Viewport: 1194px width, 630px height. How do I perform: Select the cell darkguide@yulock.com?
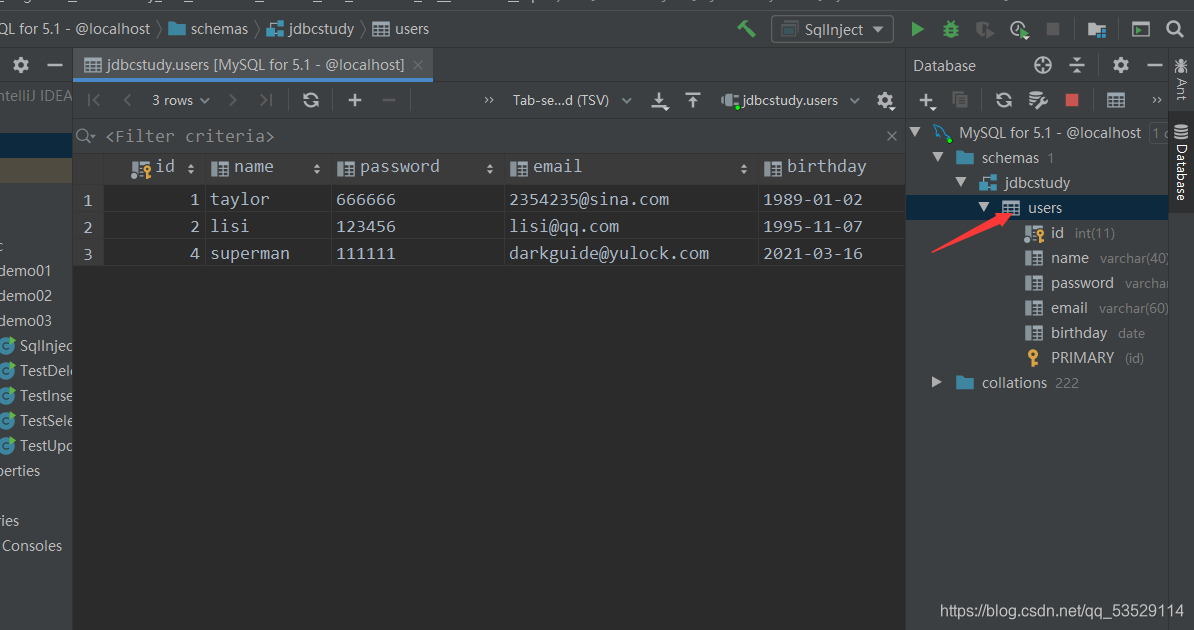tap(631, 253)
